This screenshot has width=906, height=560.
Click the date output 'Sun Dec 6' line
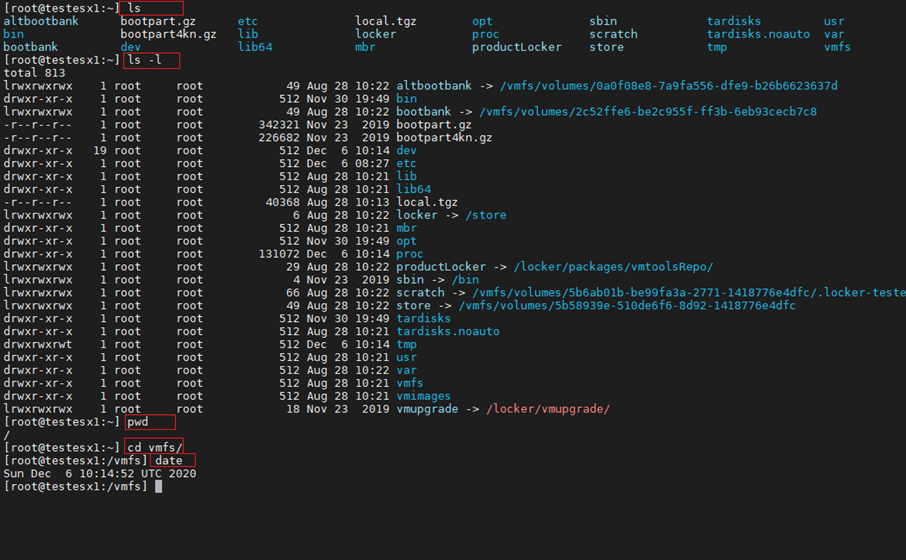[x=100, y=474]
